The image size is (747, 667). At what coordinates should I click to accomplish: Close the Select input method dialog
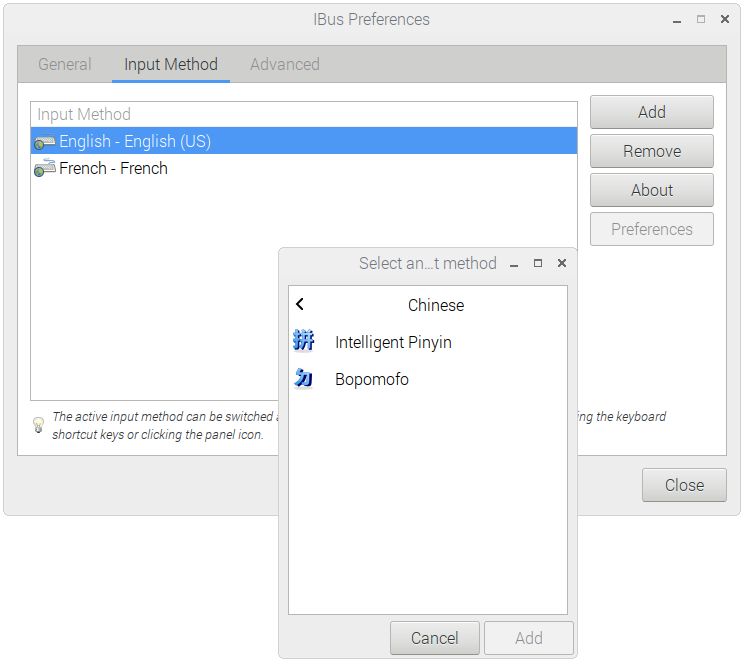click(562, 263)
